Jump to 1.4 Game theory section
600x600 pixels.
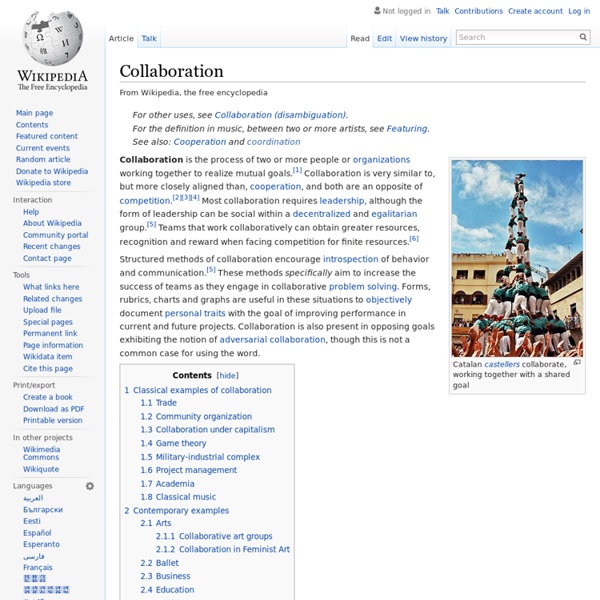point(173,443)
